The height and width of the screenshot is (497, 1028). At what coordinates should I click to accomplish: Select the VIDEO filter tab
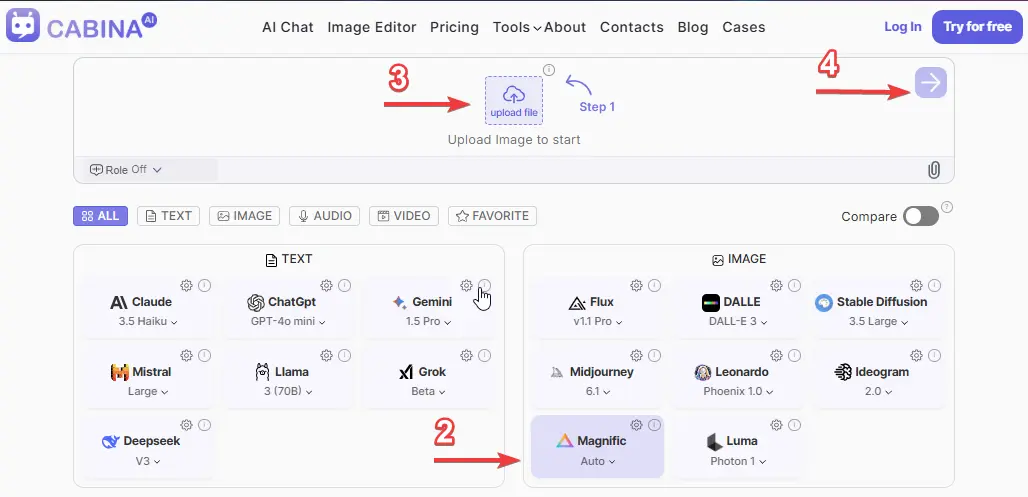click(404, 216)
